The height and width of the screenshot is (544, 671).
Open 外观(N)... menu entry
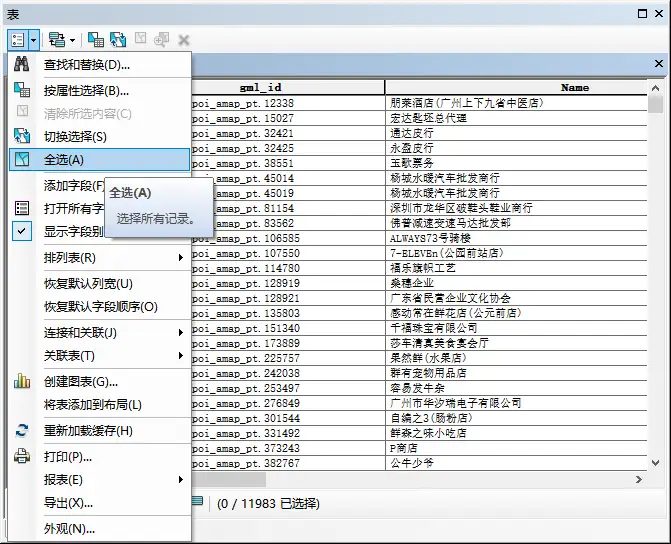click(x=99, y=529)
